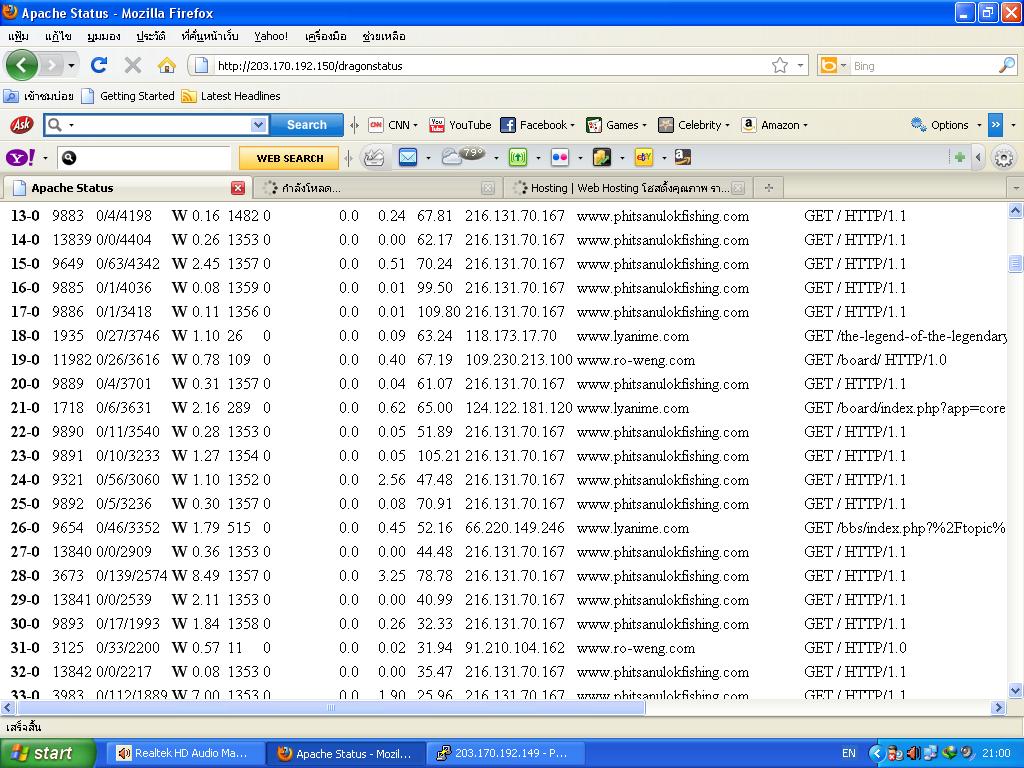Switch to 203.170.192.149 PuTTY taskbar item
The height and width of the screenshot is (768, 1024).
504,754
